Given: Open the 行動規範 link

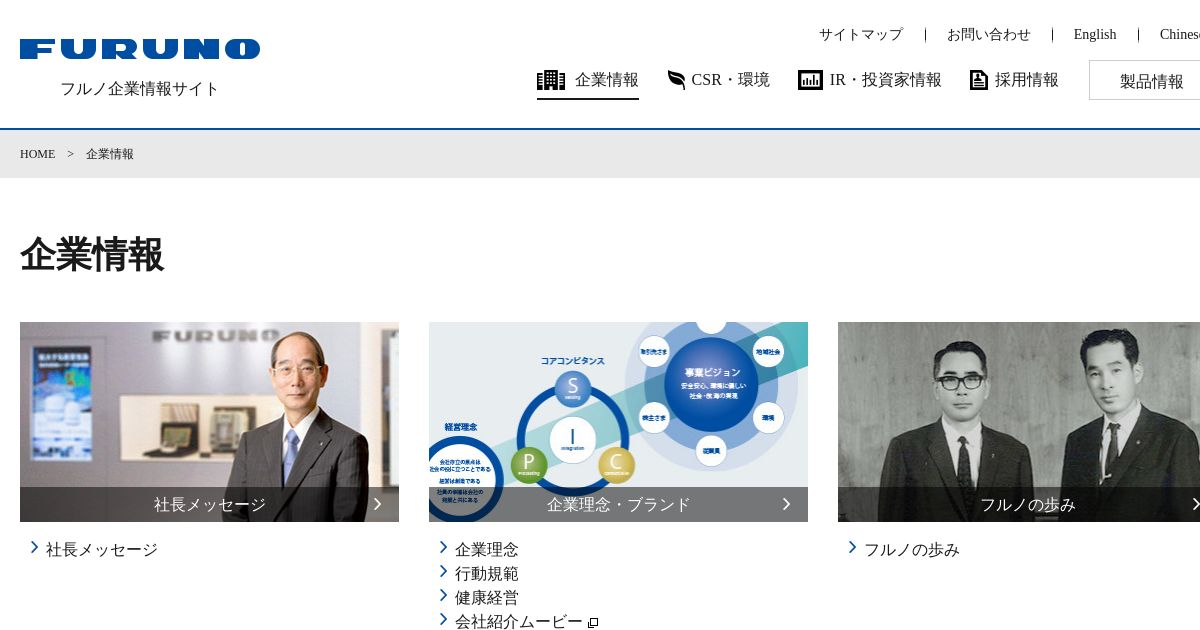Looking at the screenshot, I should coord(487,573).
